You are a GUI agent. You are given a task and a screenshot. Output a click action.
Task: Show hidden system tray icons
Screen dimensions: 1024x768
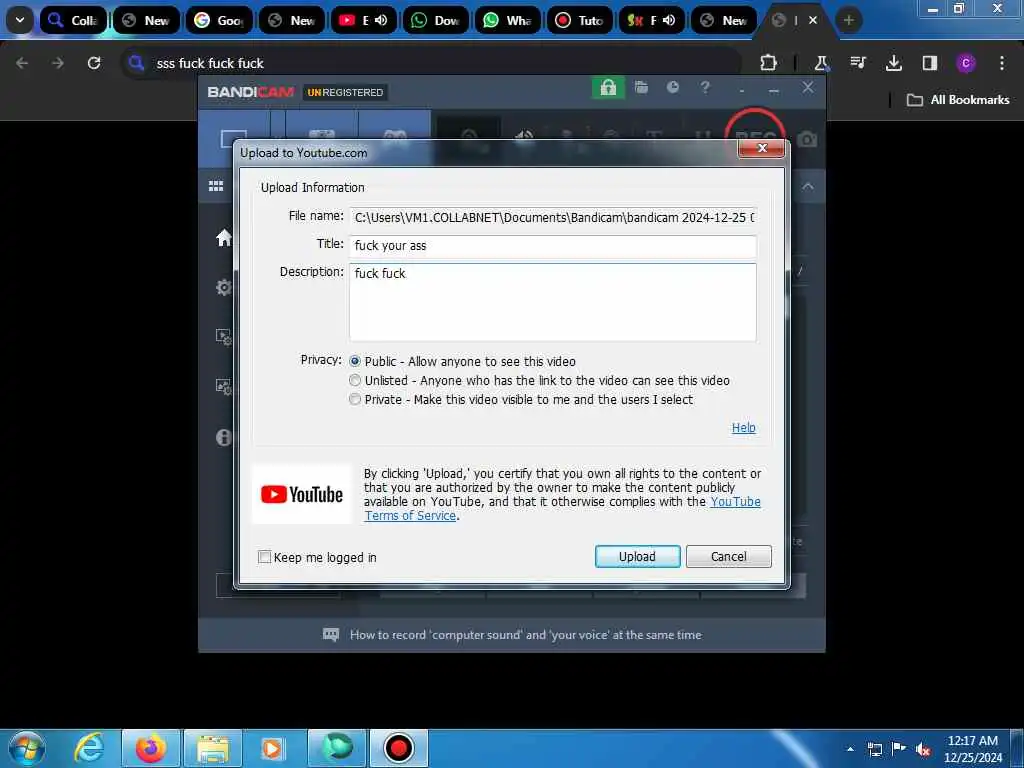850,749
